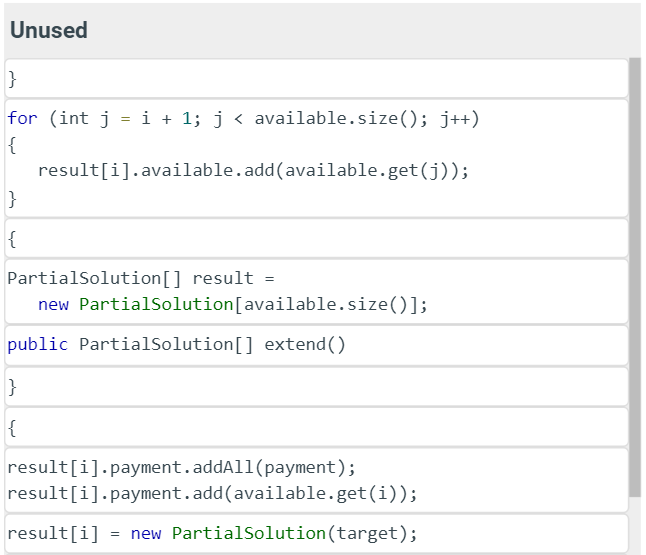The height and width of the screenshot is (555, 646).
Task: Select the result[i] = new PartialSolution(target) block
Action: pos(316,534)
